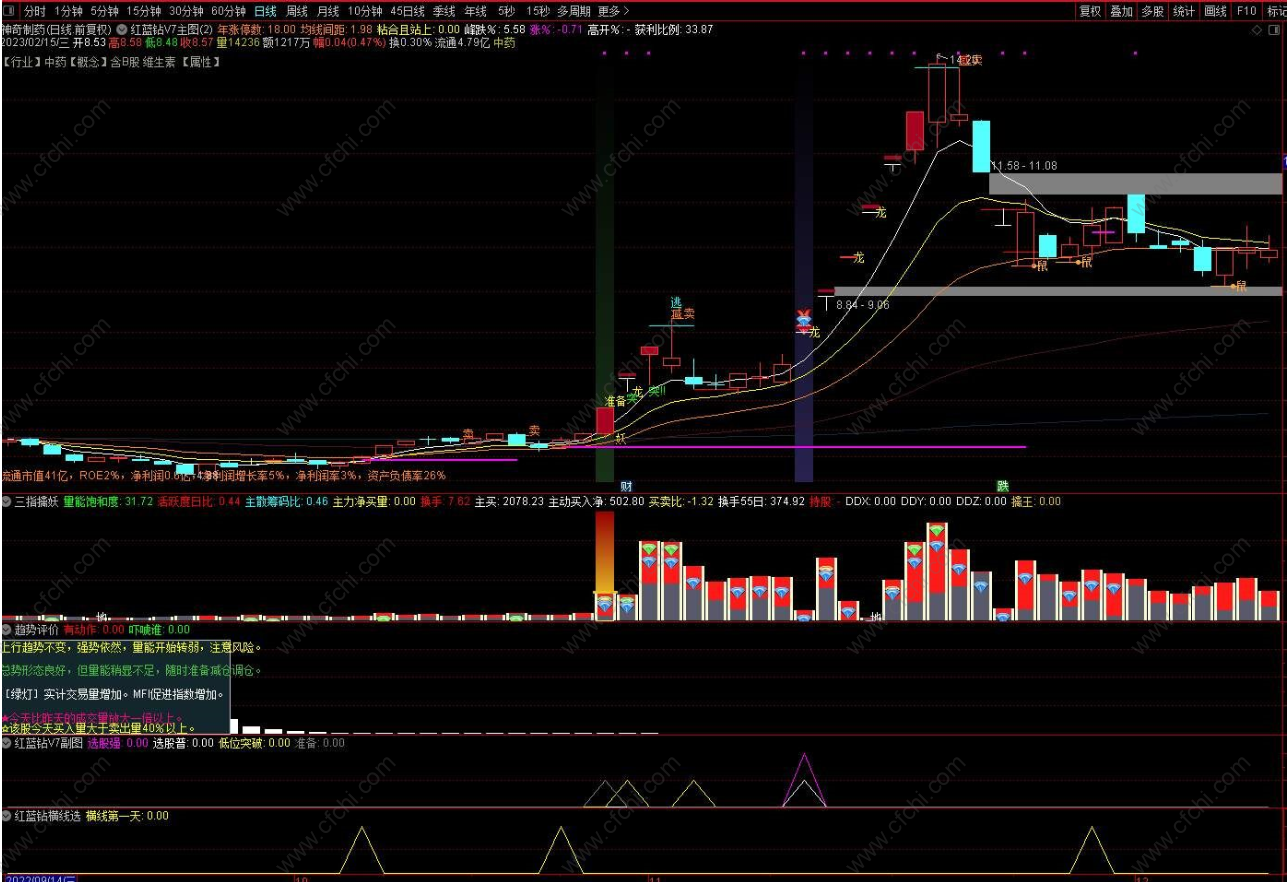Image resolution: width=1287 pixels, height=882 pixels.
Task: Select the 60分钟 period
Action: coord(229,11)
